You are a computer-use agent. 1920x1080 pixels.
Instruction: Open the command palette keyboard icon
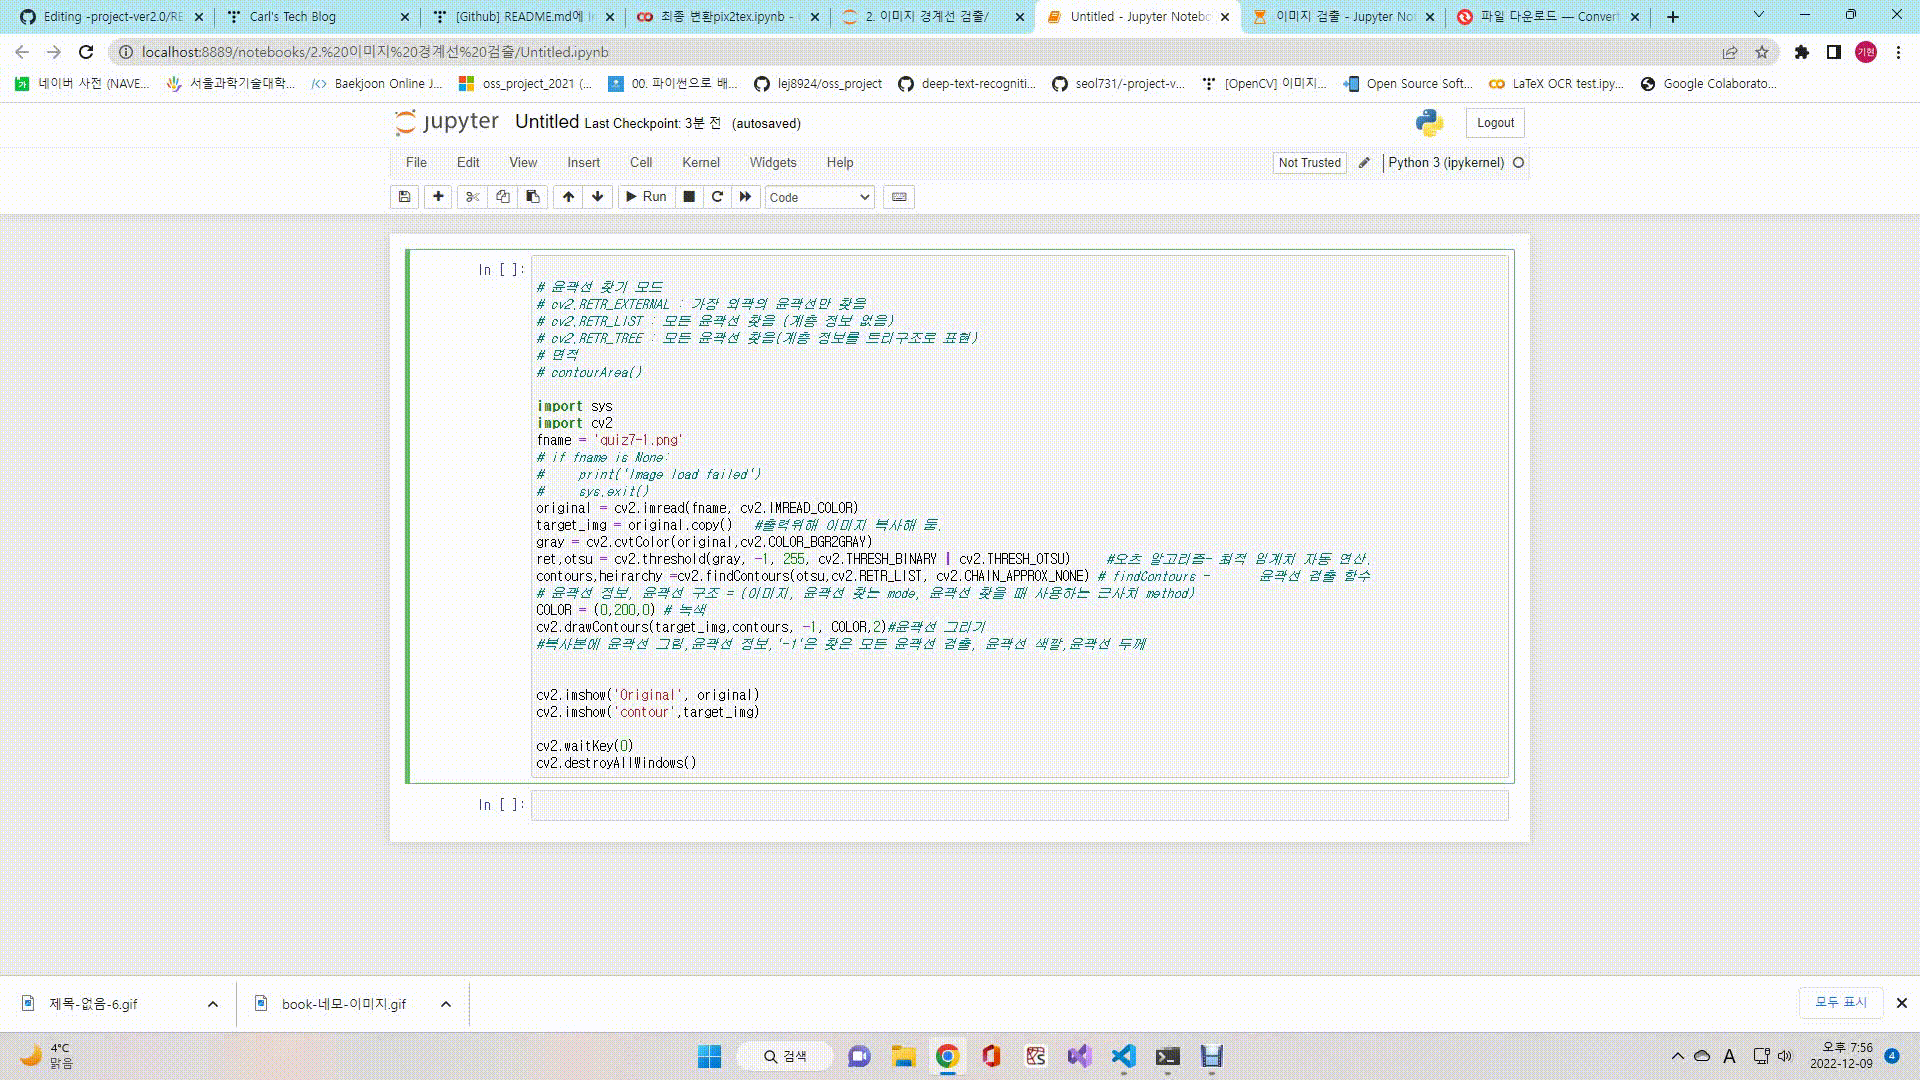899,197
